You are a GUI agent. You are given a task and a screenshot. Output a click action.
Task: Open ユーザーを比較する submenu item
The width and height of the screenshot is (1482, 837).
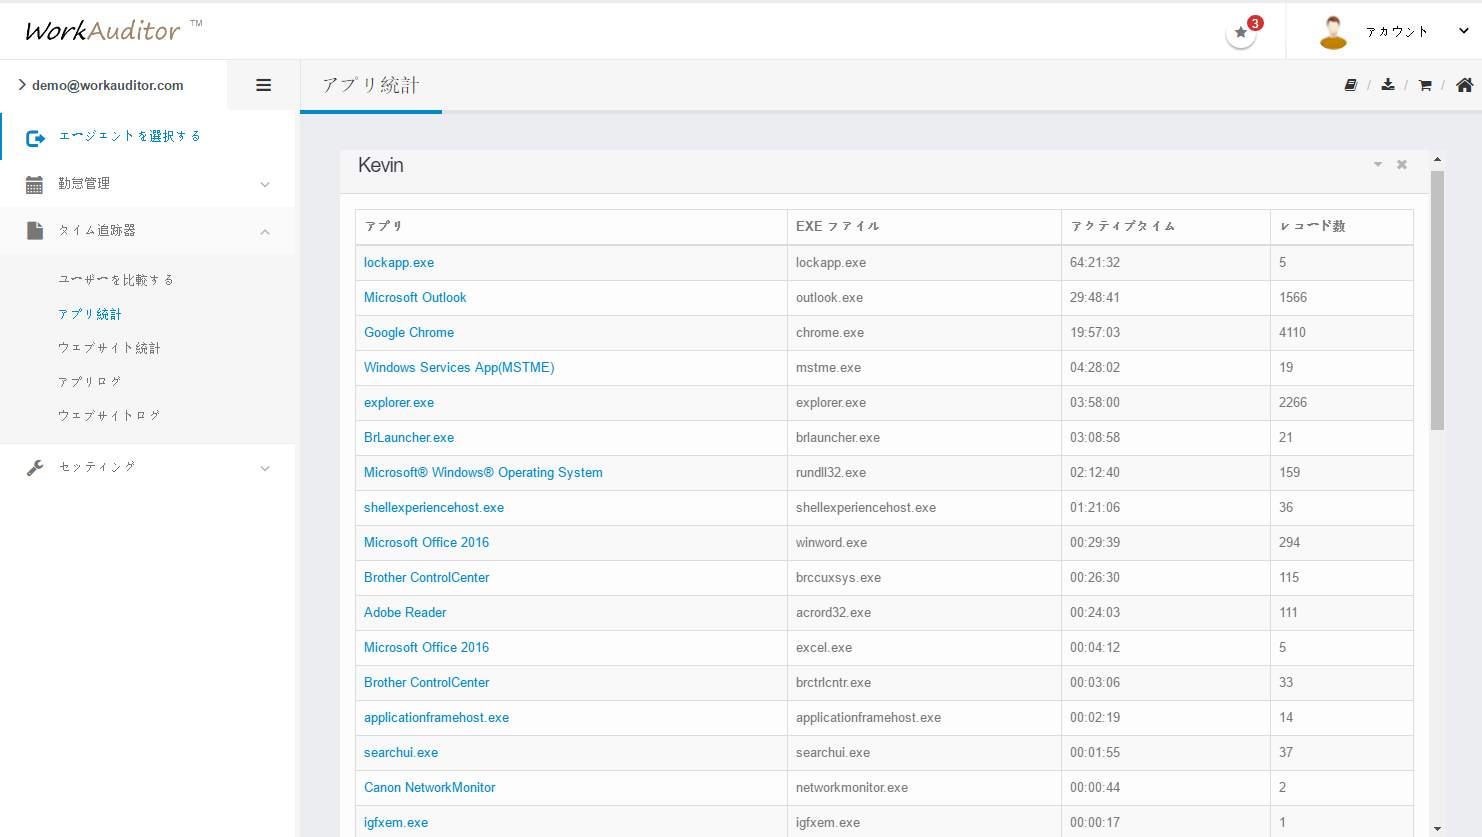116,280
